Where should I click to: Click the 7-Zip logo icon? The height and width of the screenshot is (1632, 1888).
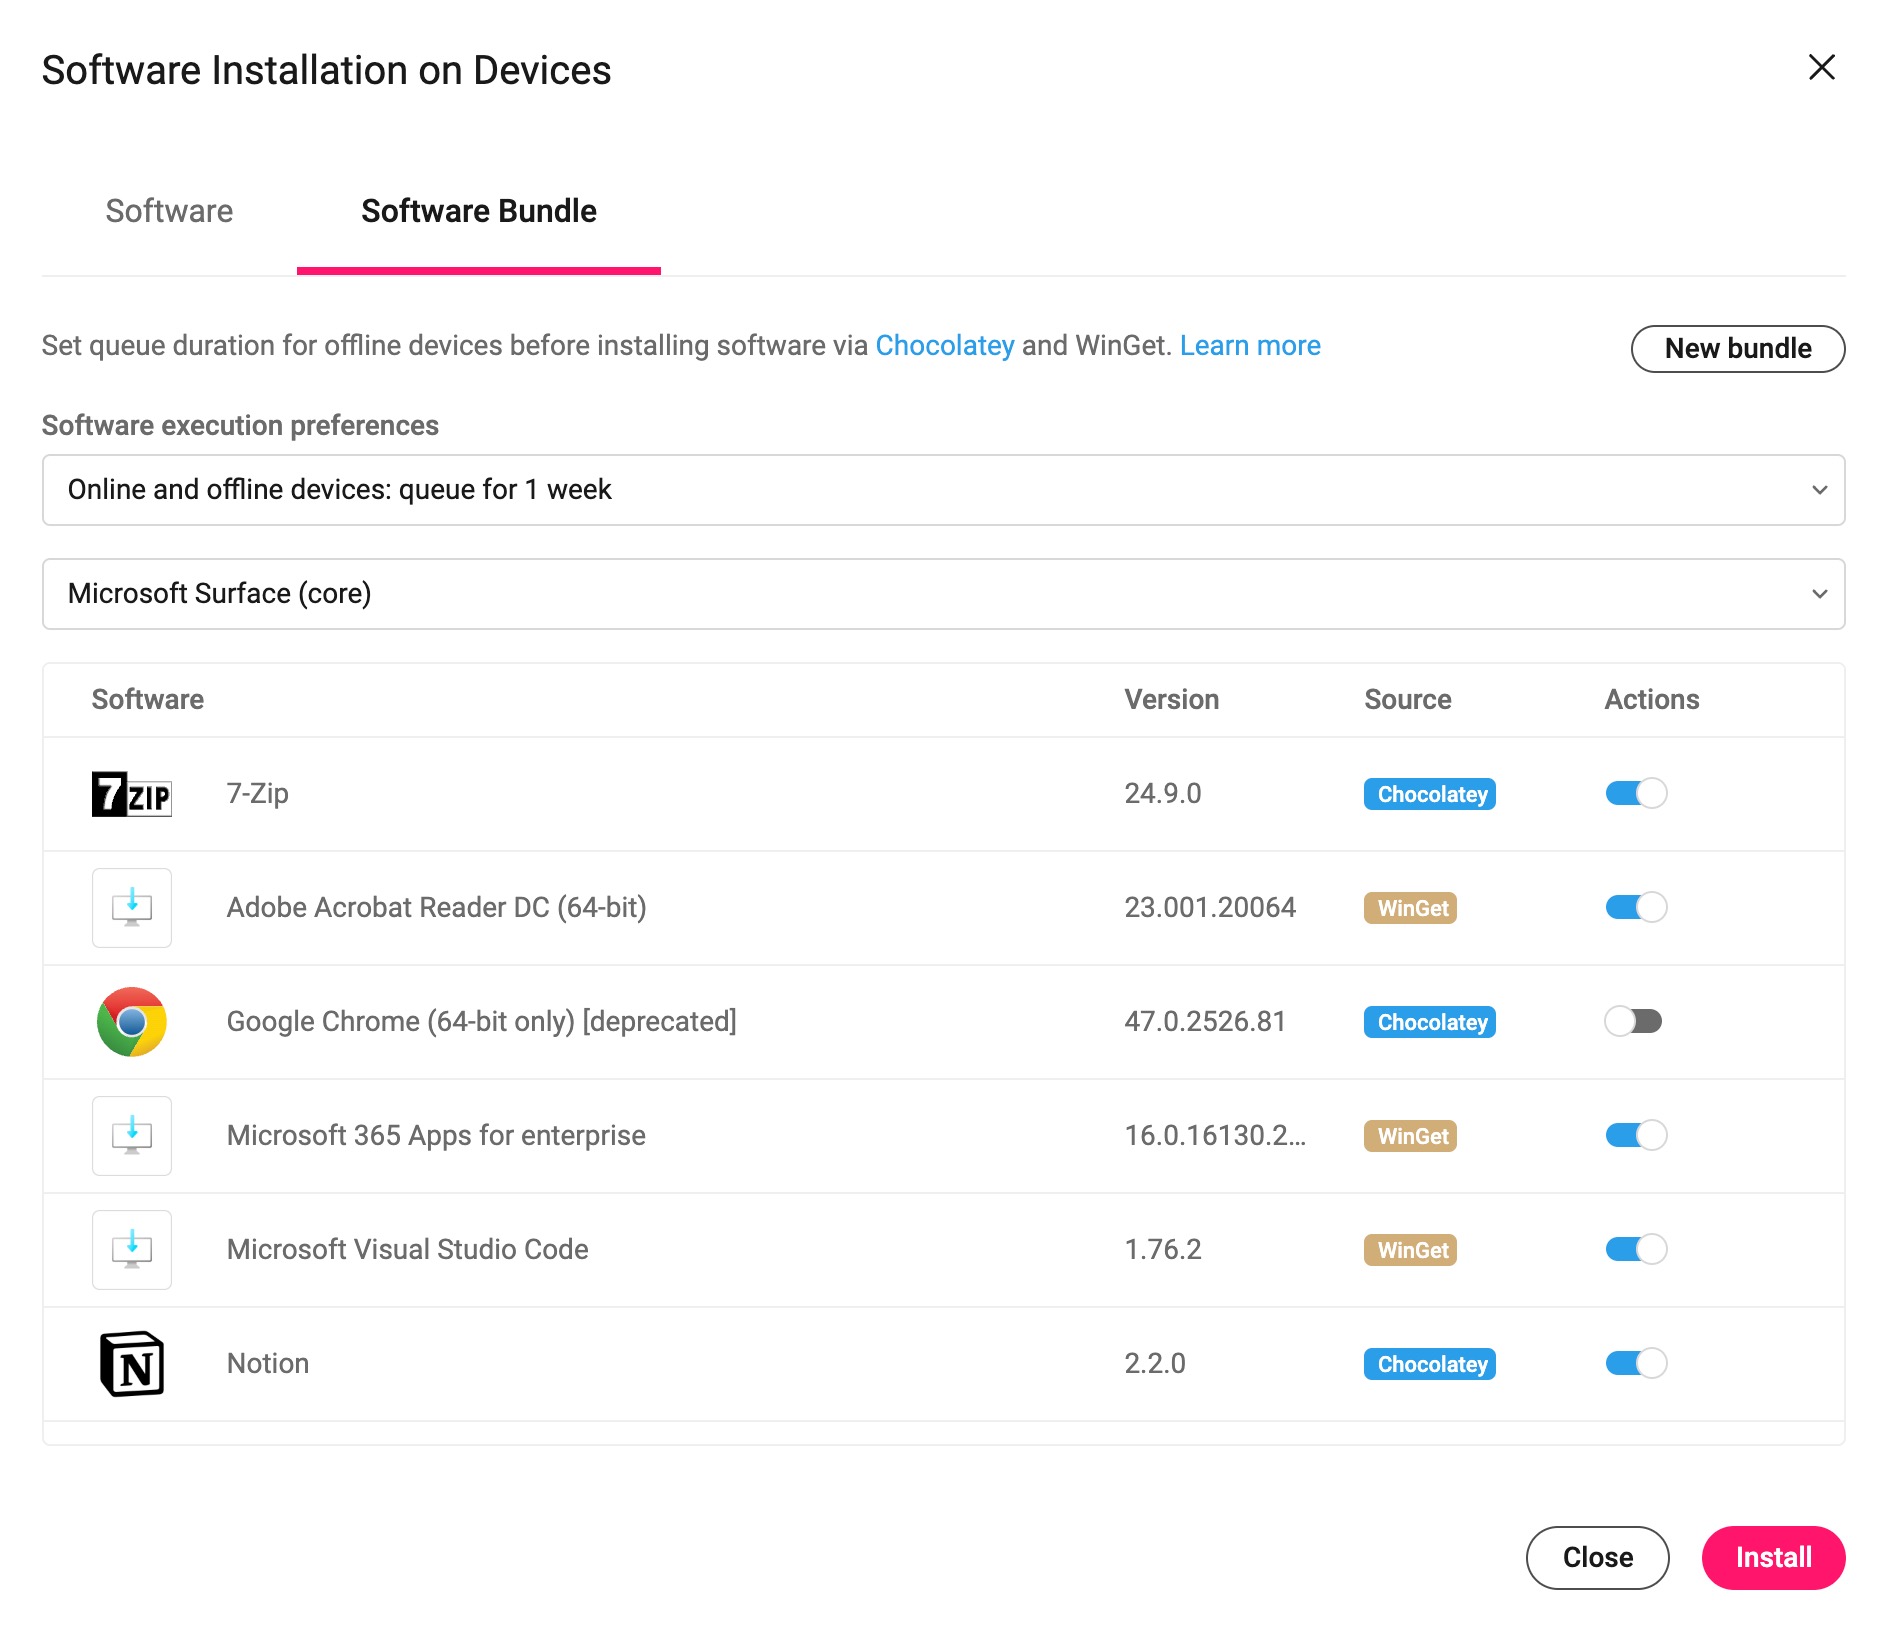click(x=132, y=794)
